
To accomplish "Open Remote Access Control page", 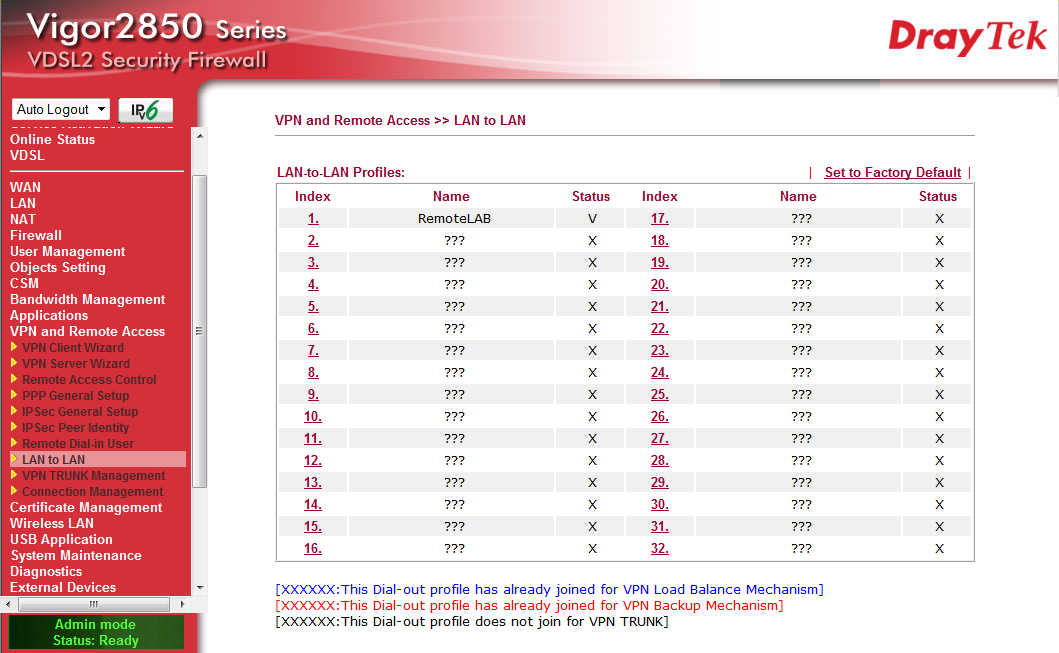I will [89, 380].
